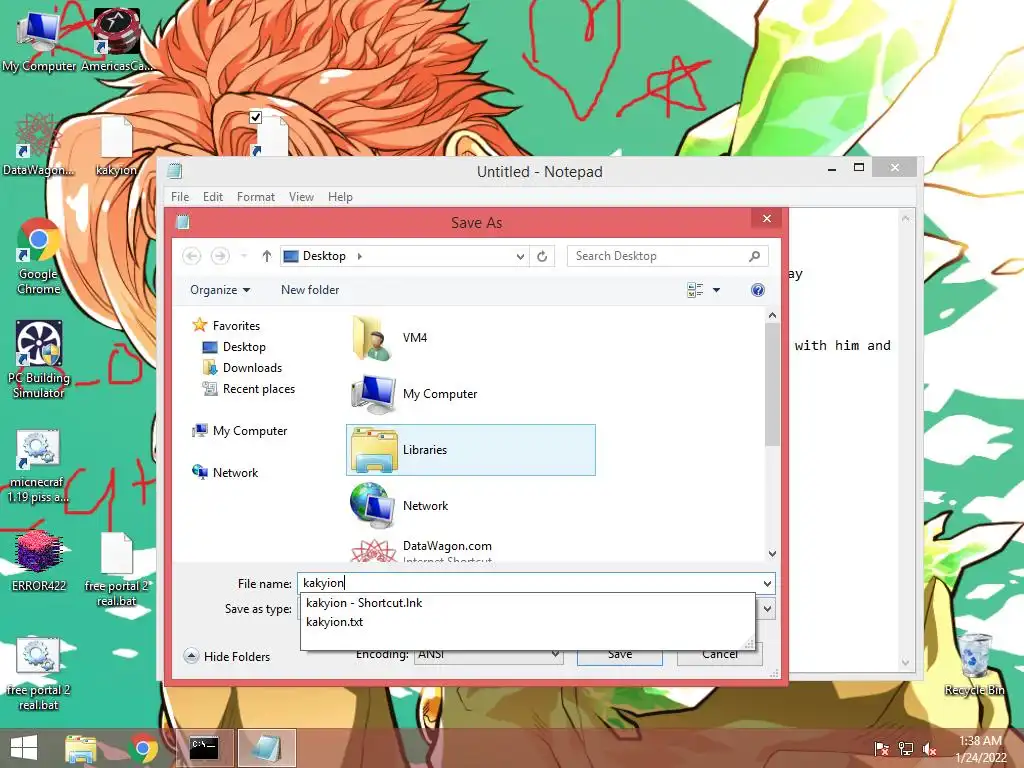Open Notepad File menu

click(180, 197)
